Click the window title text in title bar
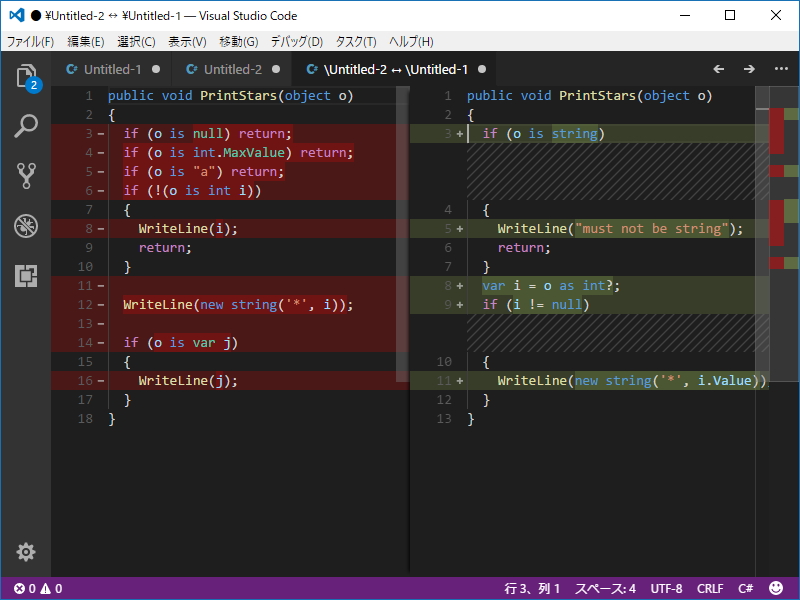This screenshot has height=600, width=800. click(171, 16)
